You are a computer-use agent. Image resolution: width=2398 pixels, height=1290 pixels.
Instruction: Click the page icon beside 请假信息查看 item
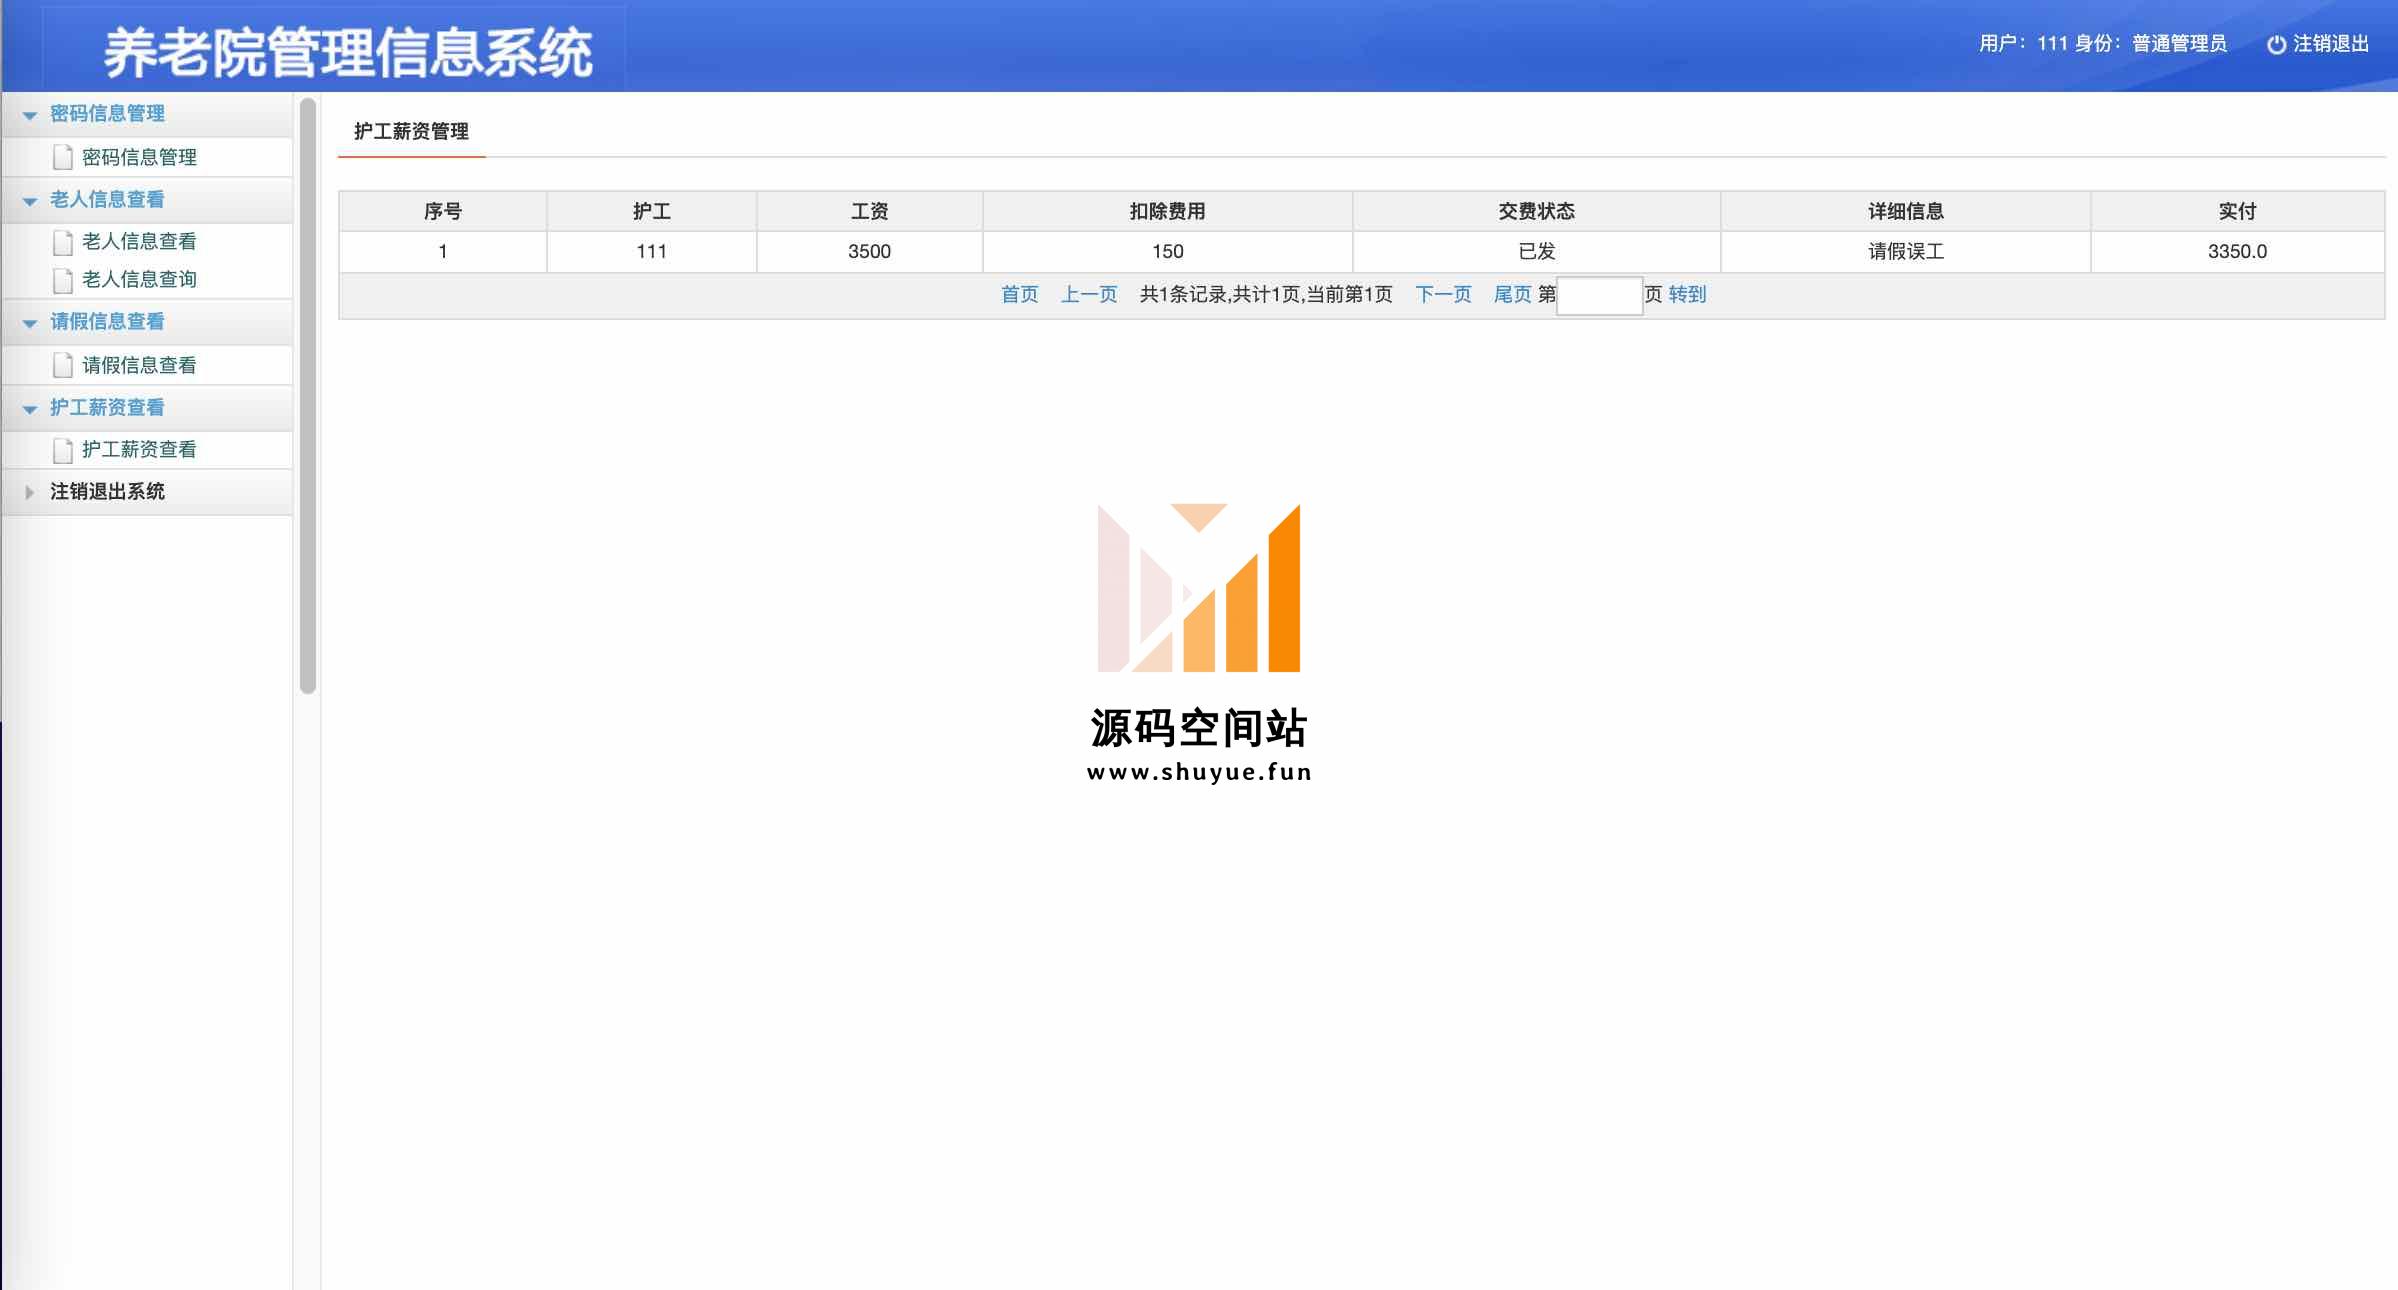(63, 365)
